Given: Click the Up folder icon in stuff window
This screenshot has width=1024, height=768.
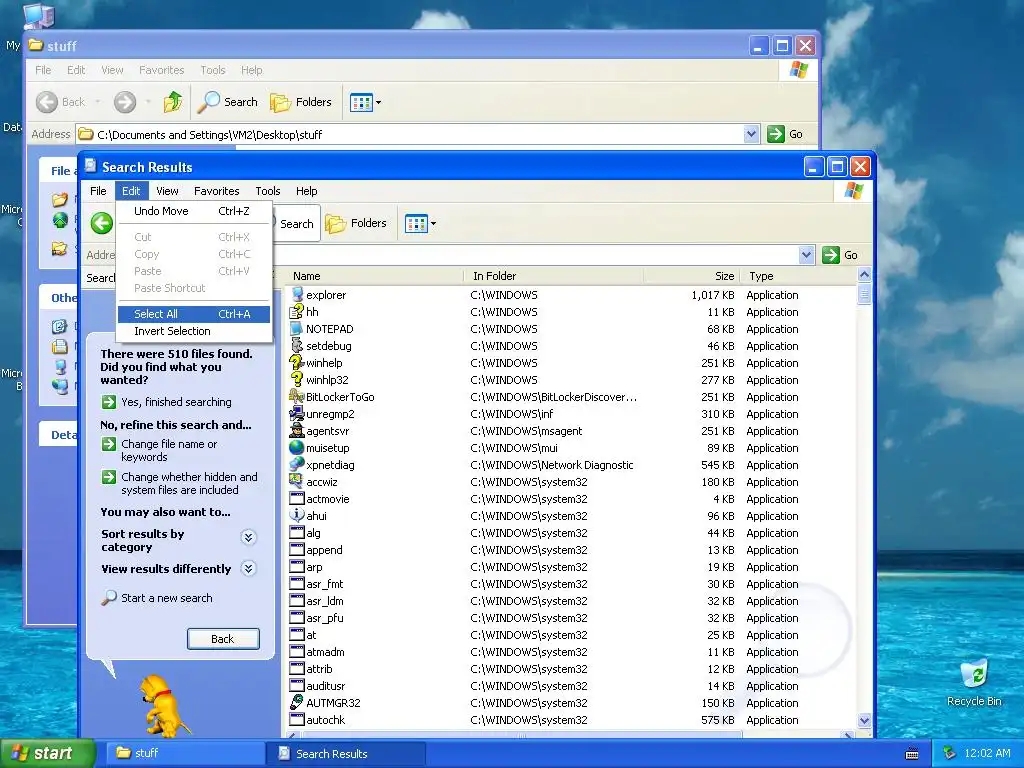Looking at the screenshot, I should tap(173, 102).
